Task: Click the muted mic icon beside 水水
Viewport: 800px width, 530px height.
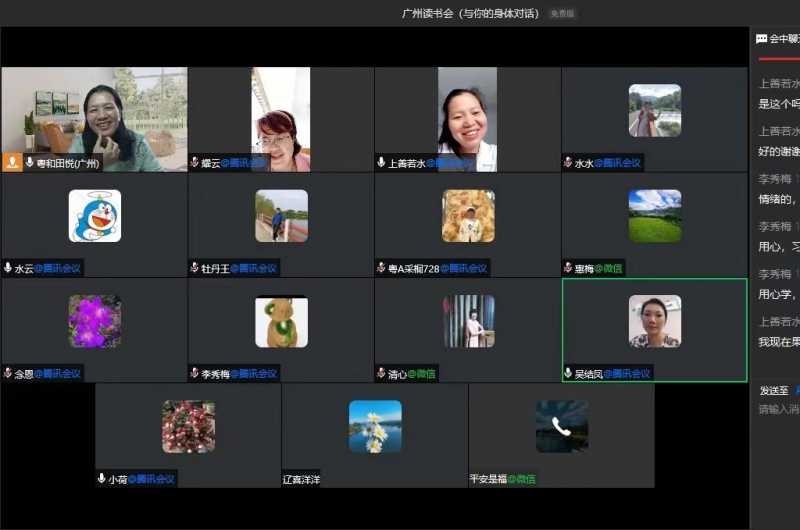Action: (x=568, y=162)
